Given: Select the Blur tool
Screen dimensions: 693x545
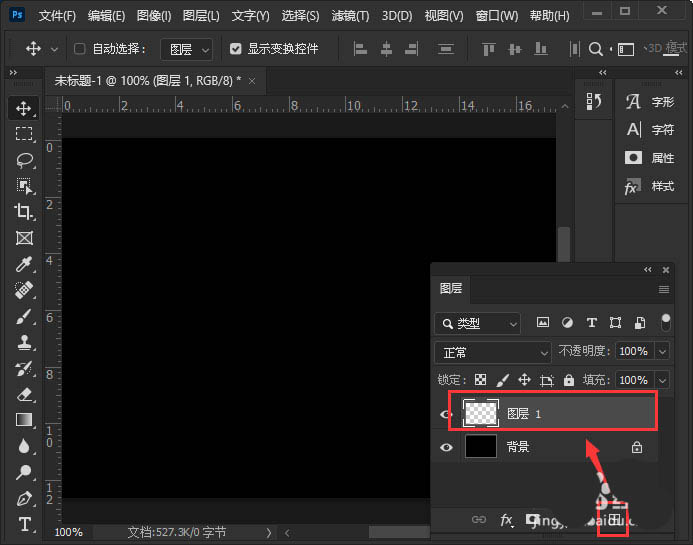Looking at the screenshot, I should click(x=24, y=446).
